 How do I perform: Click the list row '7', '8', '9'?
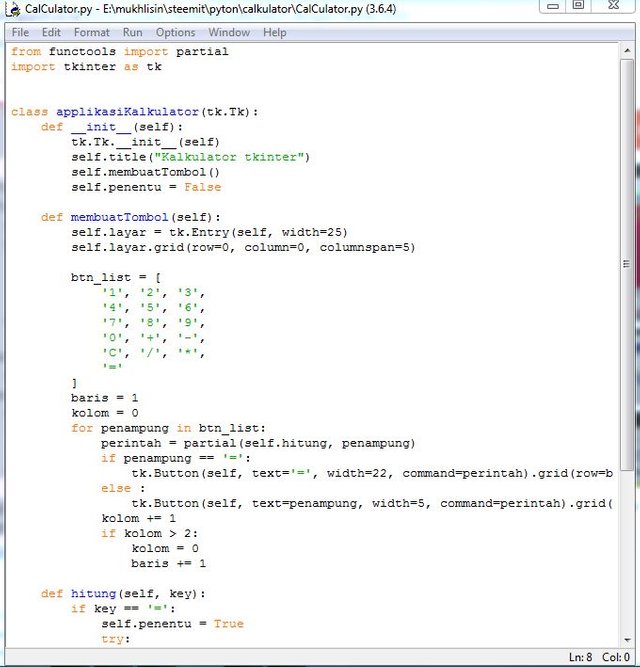click(154, 322)
